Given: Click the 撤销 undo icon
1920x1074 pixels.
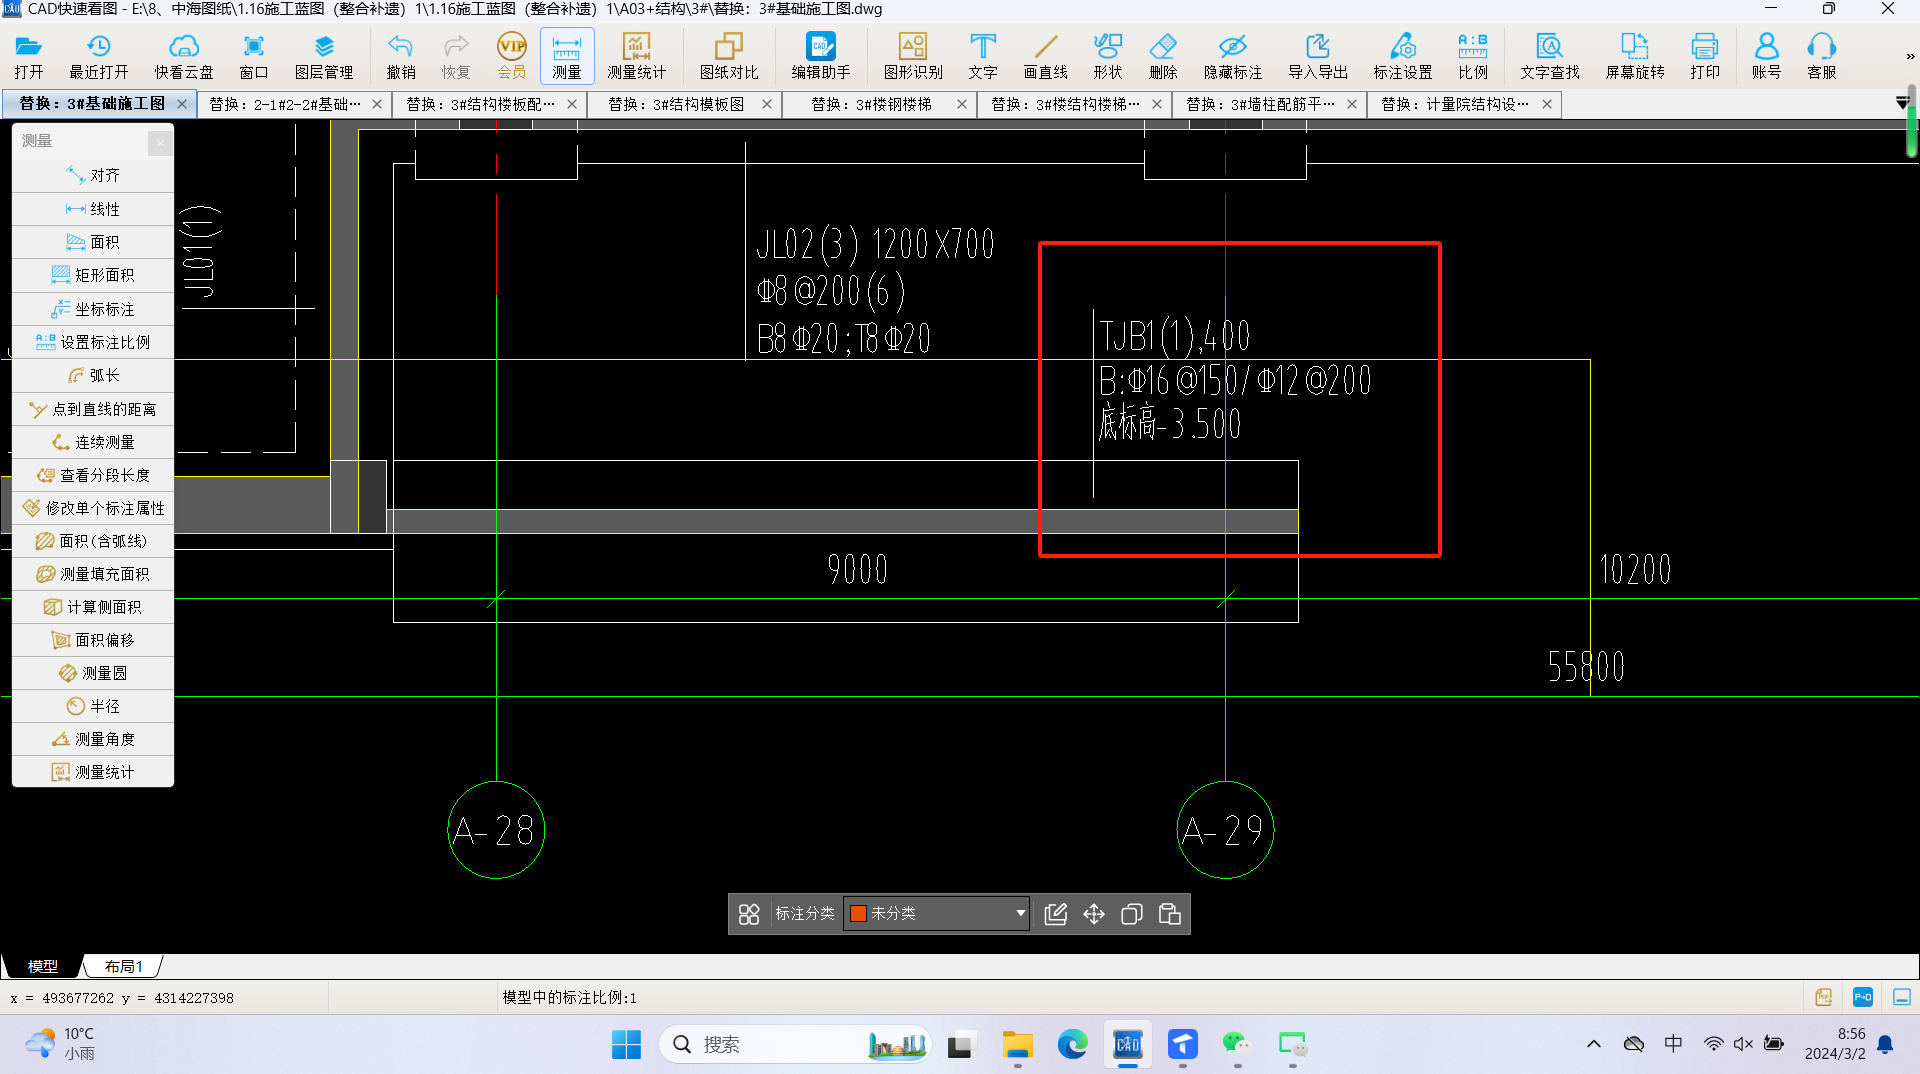Looking at the screenshot, I should [401, 56].
